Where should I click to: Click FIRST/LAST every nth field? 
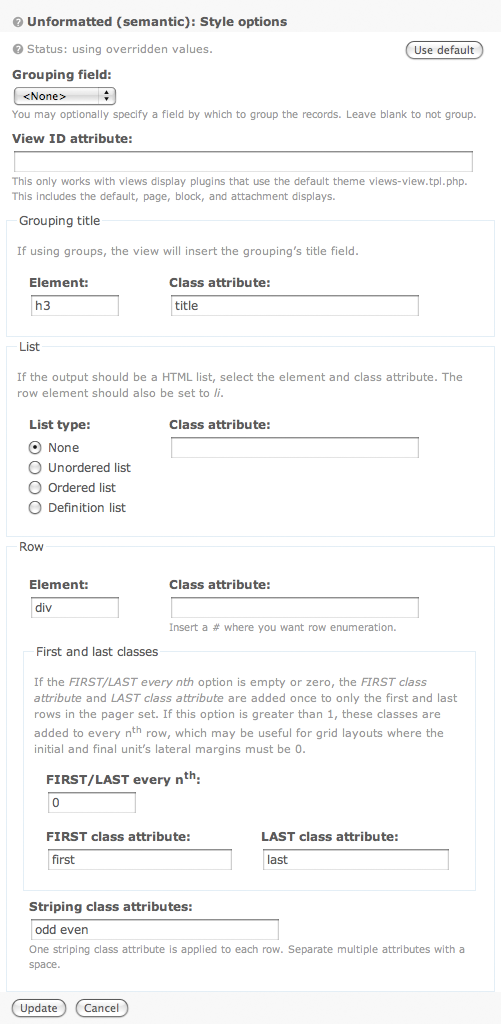click(92, 803)
